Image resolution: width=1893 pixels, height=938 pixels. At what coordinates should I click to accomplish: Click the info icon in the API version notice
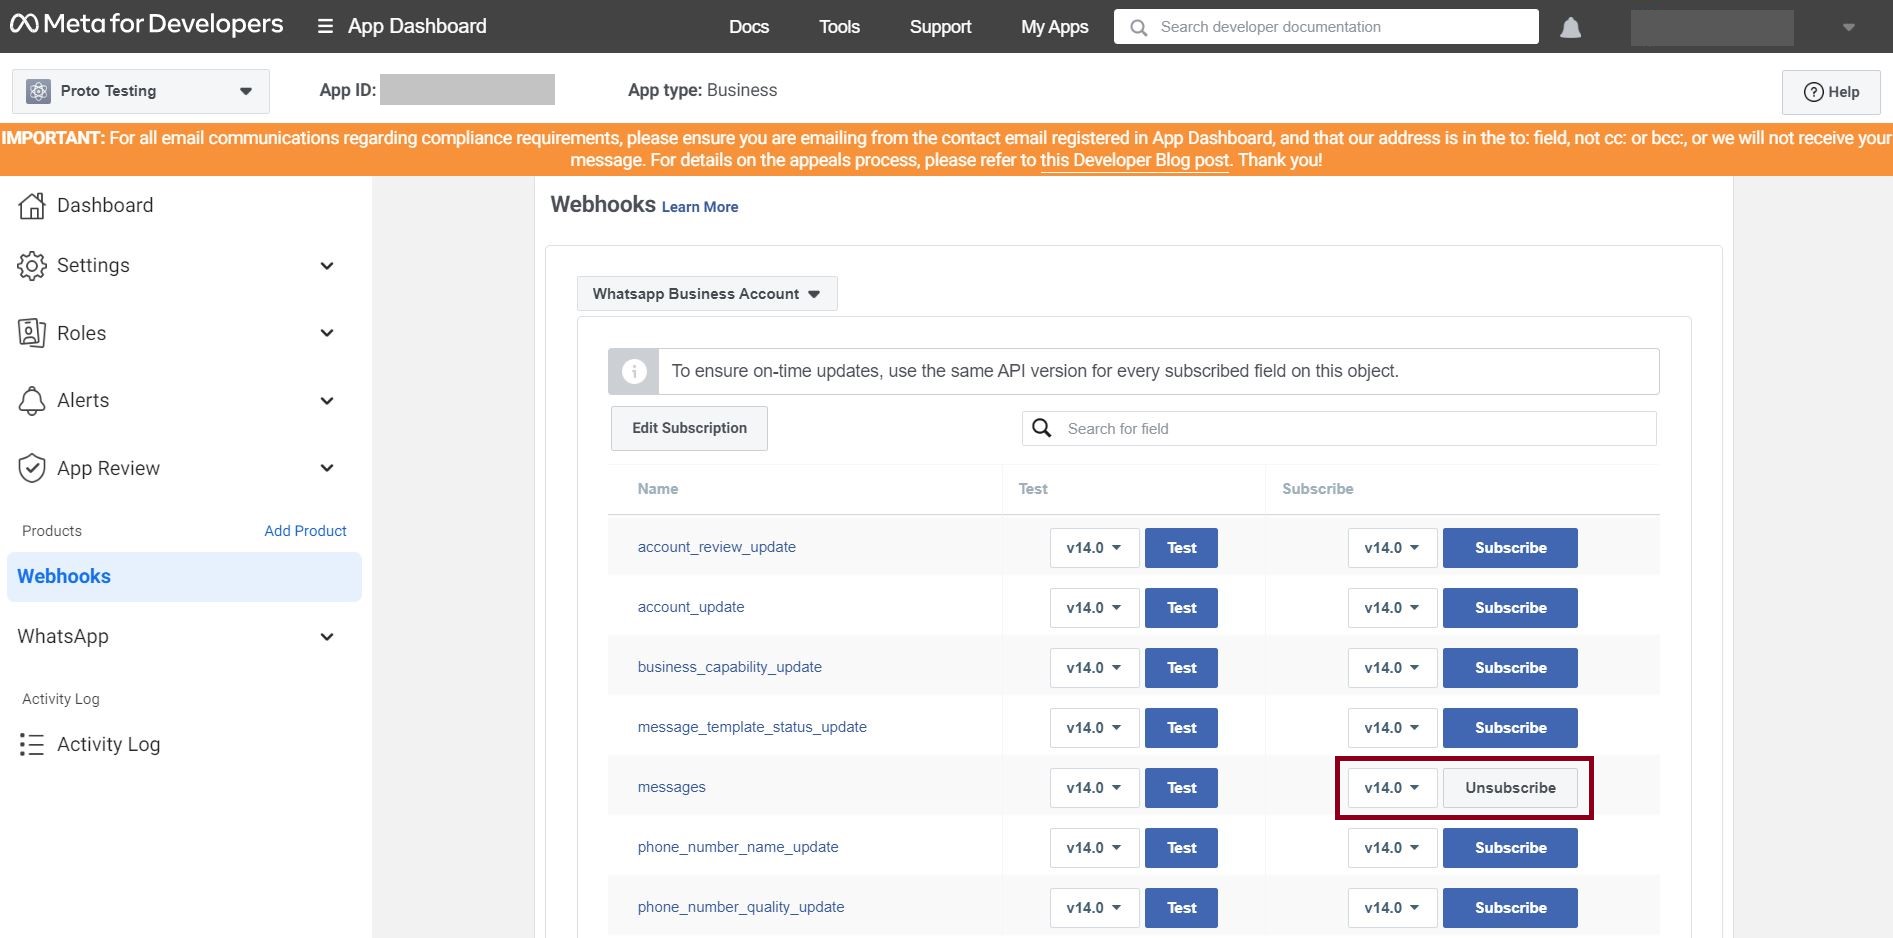click(634, 371)
